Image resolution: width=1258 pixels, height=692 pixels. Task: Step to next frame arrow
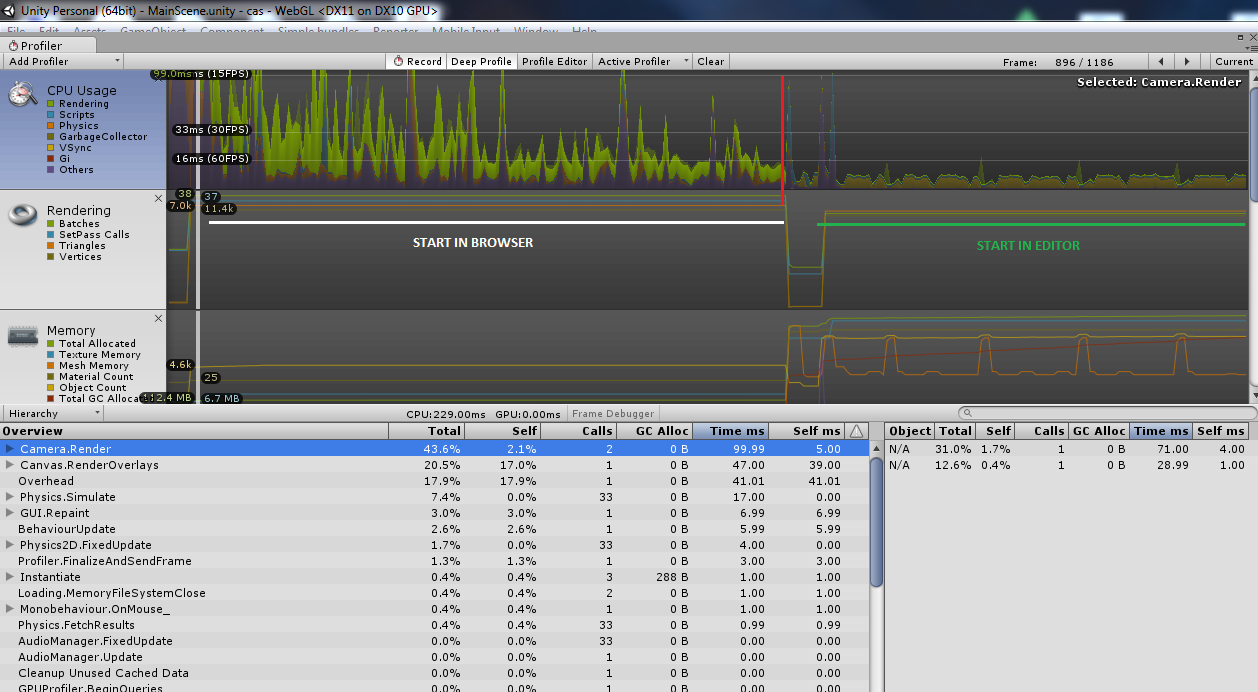pos(1187,61)
